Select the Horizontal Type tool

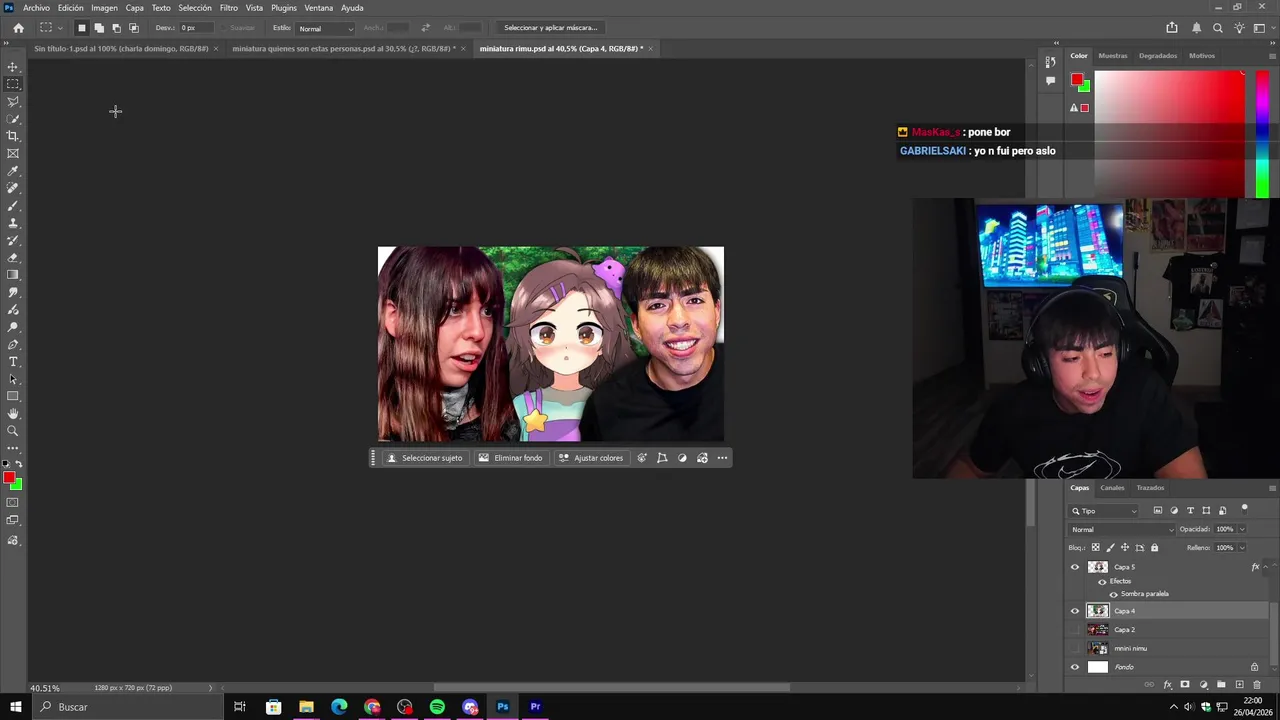point(13,361)
